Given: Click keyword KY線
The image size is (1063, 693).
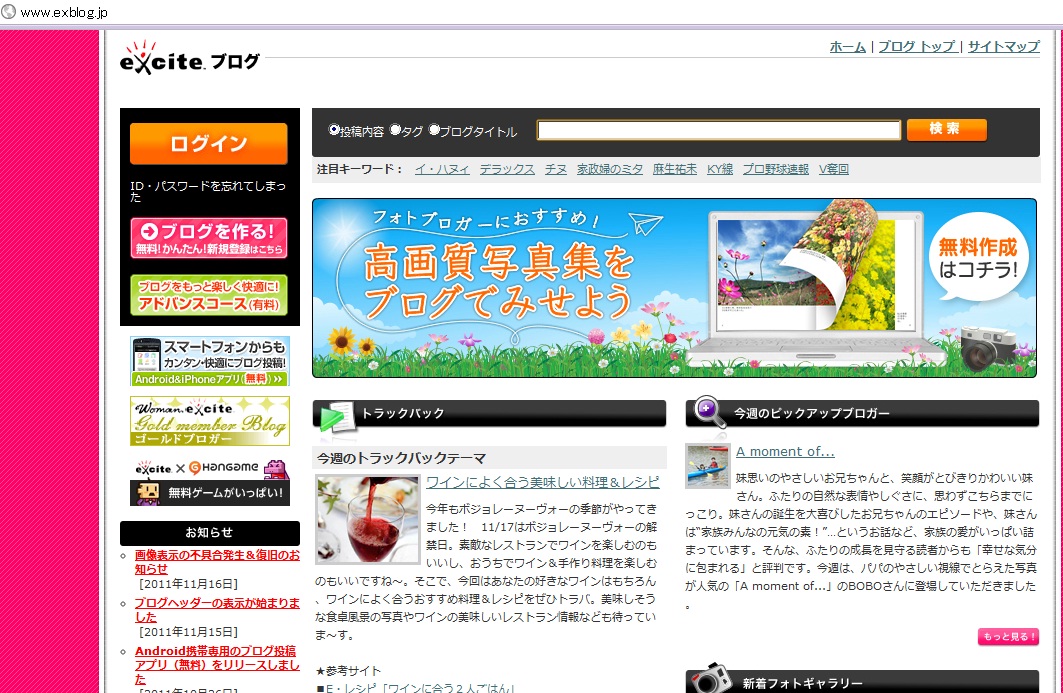Looking at the screenshot, I should [720, 169].
